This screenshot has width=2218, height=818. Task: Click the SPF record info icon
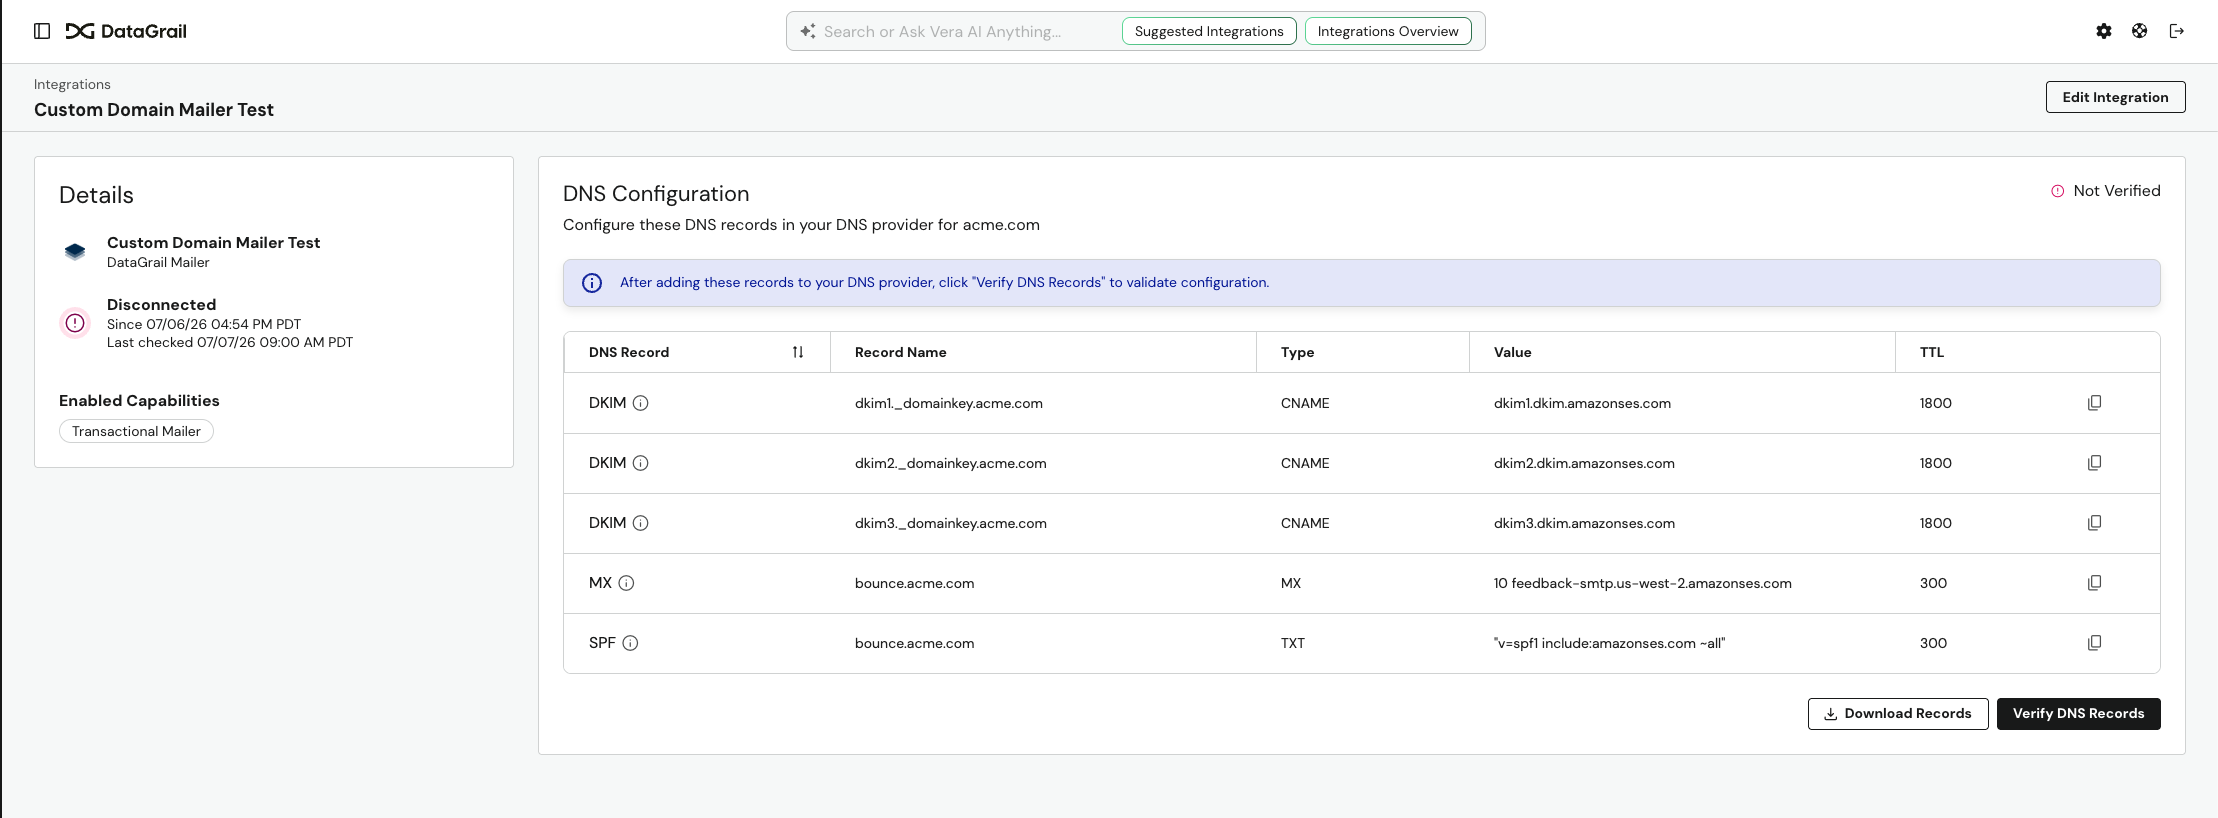pyautogui.click(x=630, y=643)
